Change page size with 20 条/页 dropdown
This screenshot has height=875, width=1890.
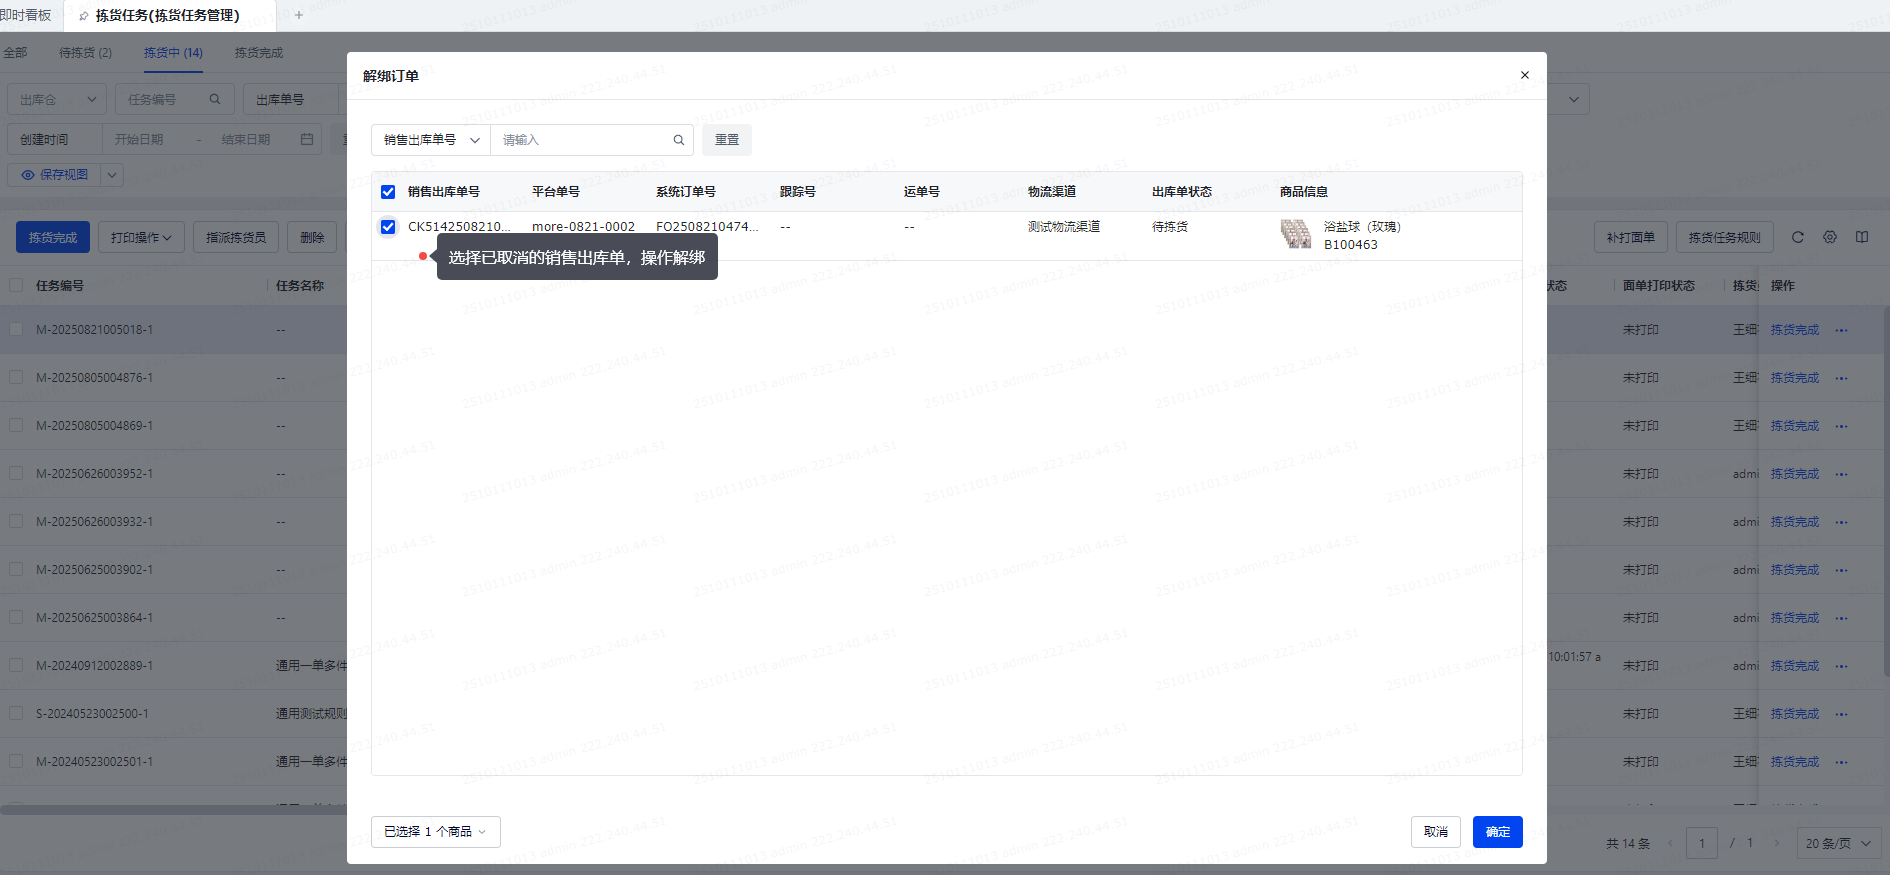coord(1838,843)
